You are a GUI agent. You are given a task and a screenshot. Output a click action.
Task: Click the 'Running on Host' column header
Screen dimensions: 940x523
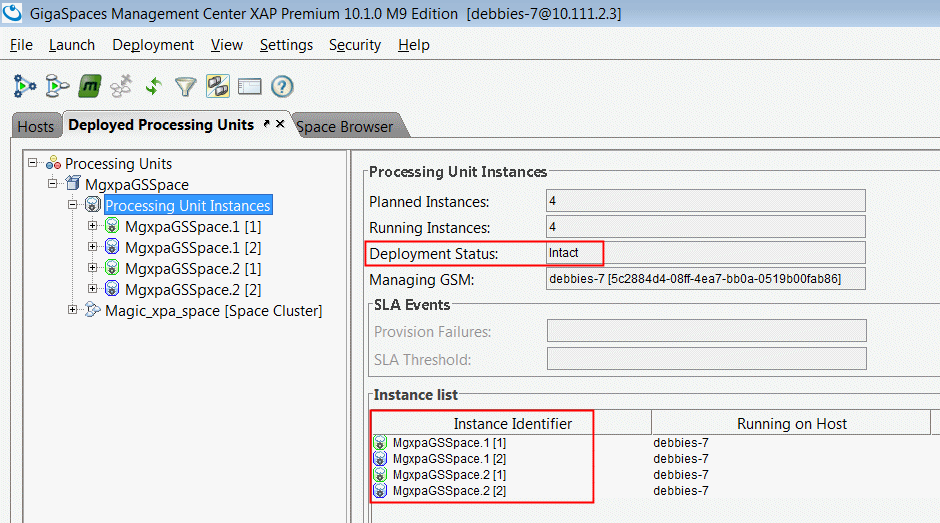[x=791, y=423]
